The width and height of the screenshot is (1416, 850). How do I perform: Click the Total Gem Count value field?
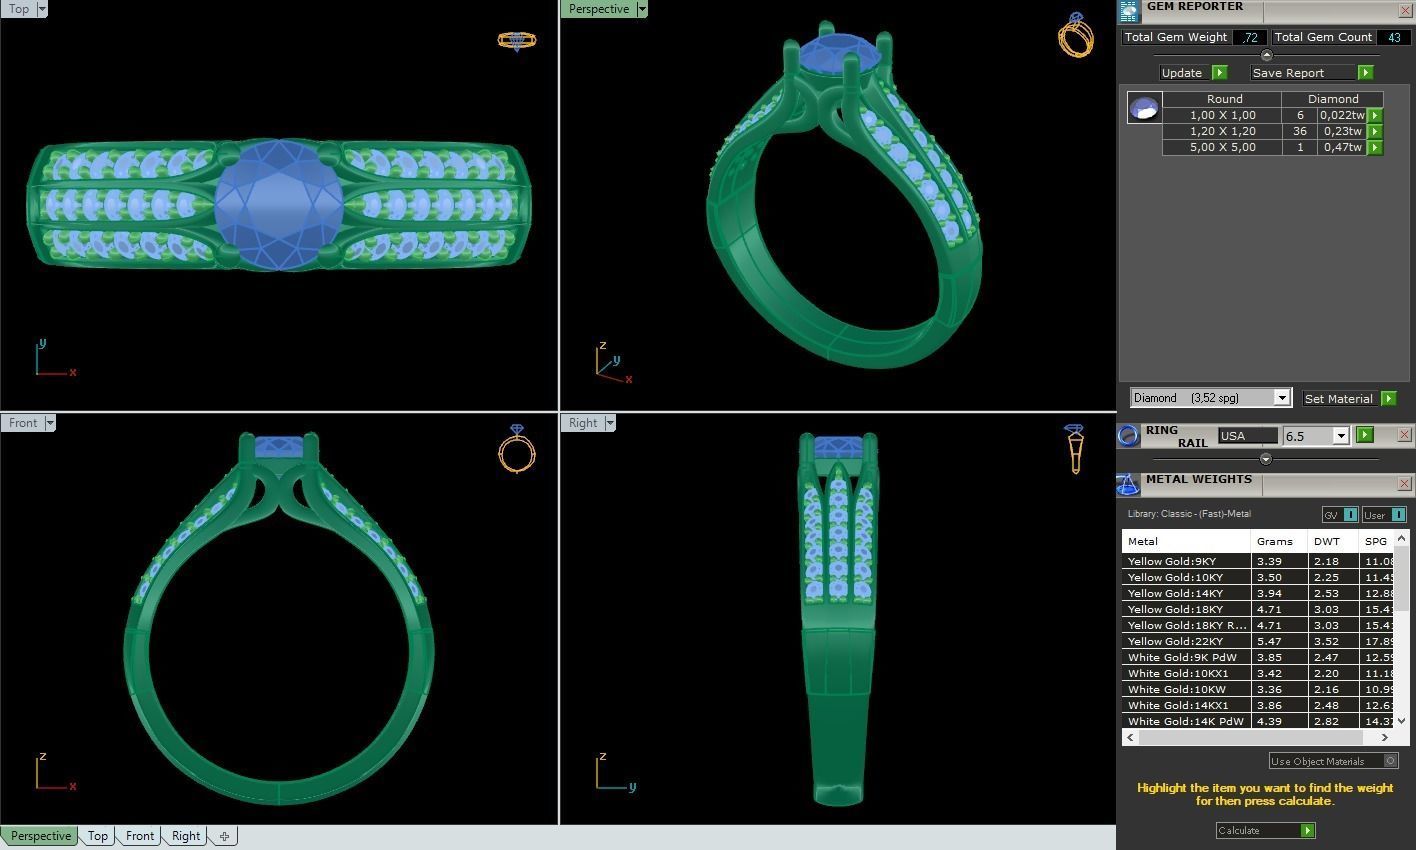click(x=1393, y=37)
